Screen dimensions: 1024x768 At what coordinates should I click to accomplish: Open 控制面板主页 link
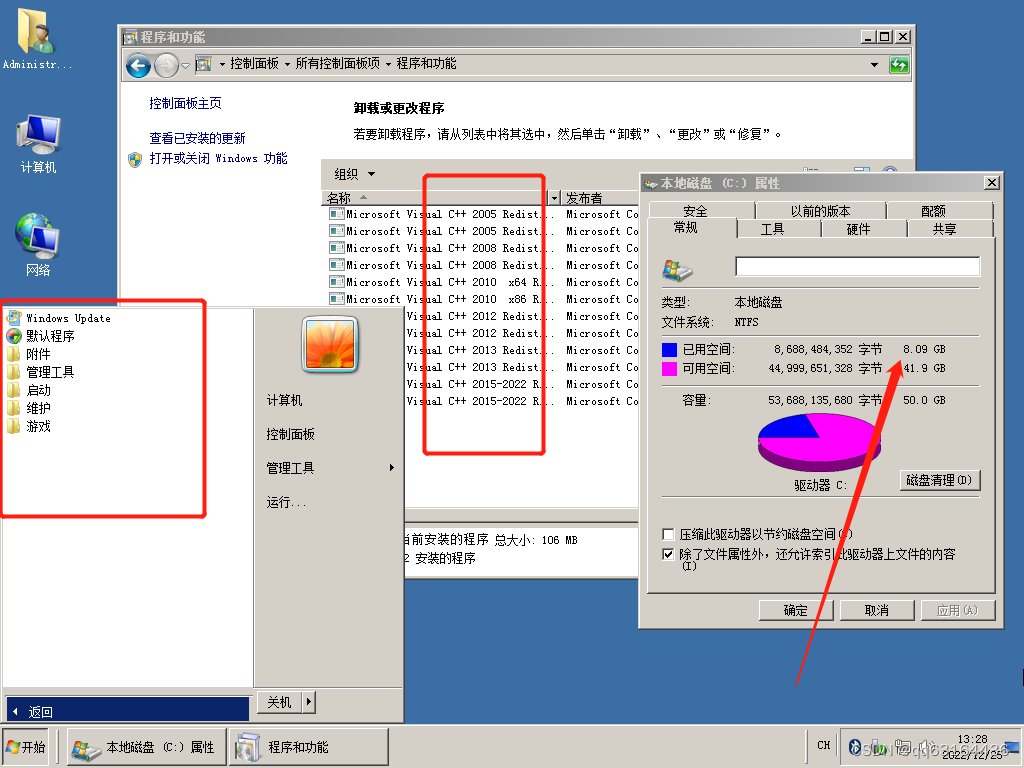(185, 103)
